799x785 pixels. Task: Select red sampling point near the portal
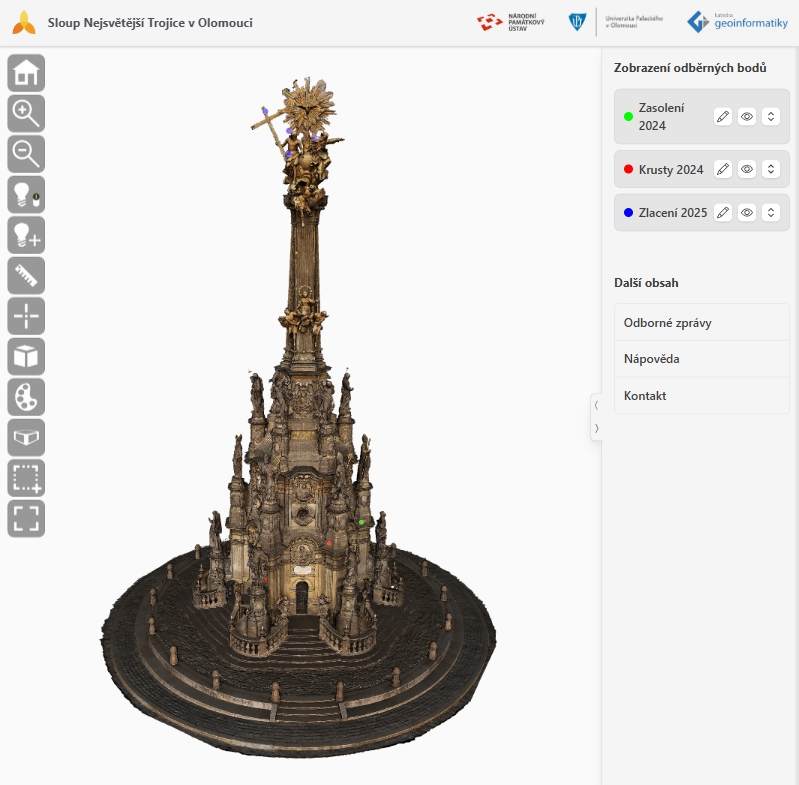coord(329,544)
